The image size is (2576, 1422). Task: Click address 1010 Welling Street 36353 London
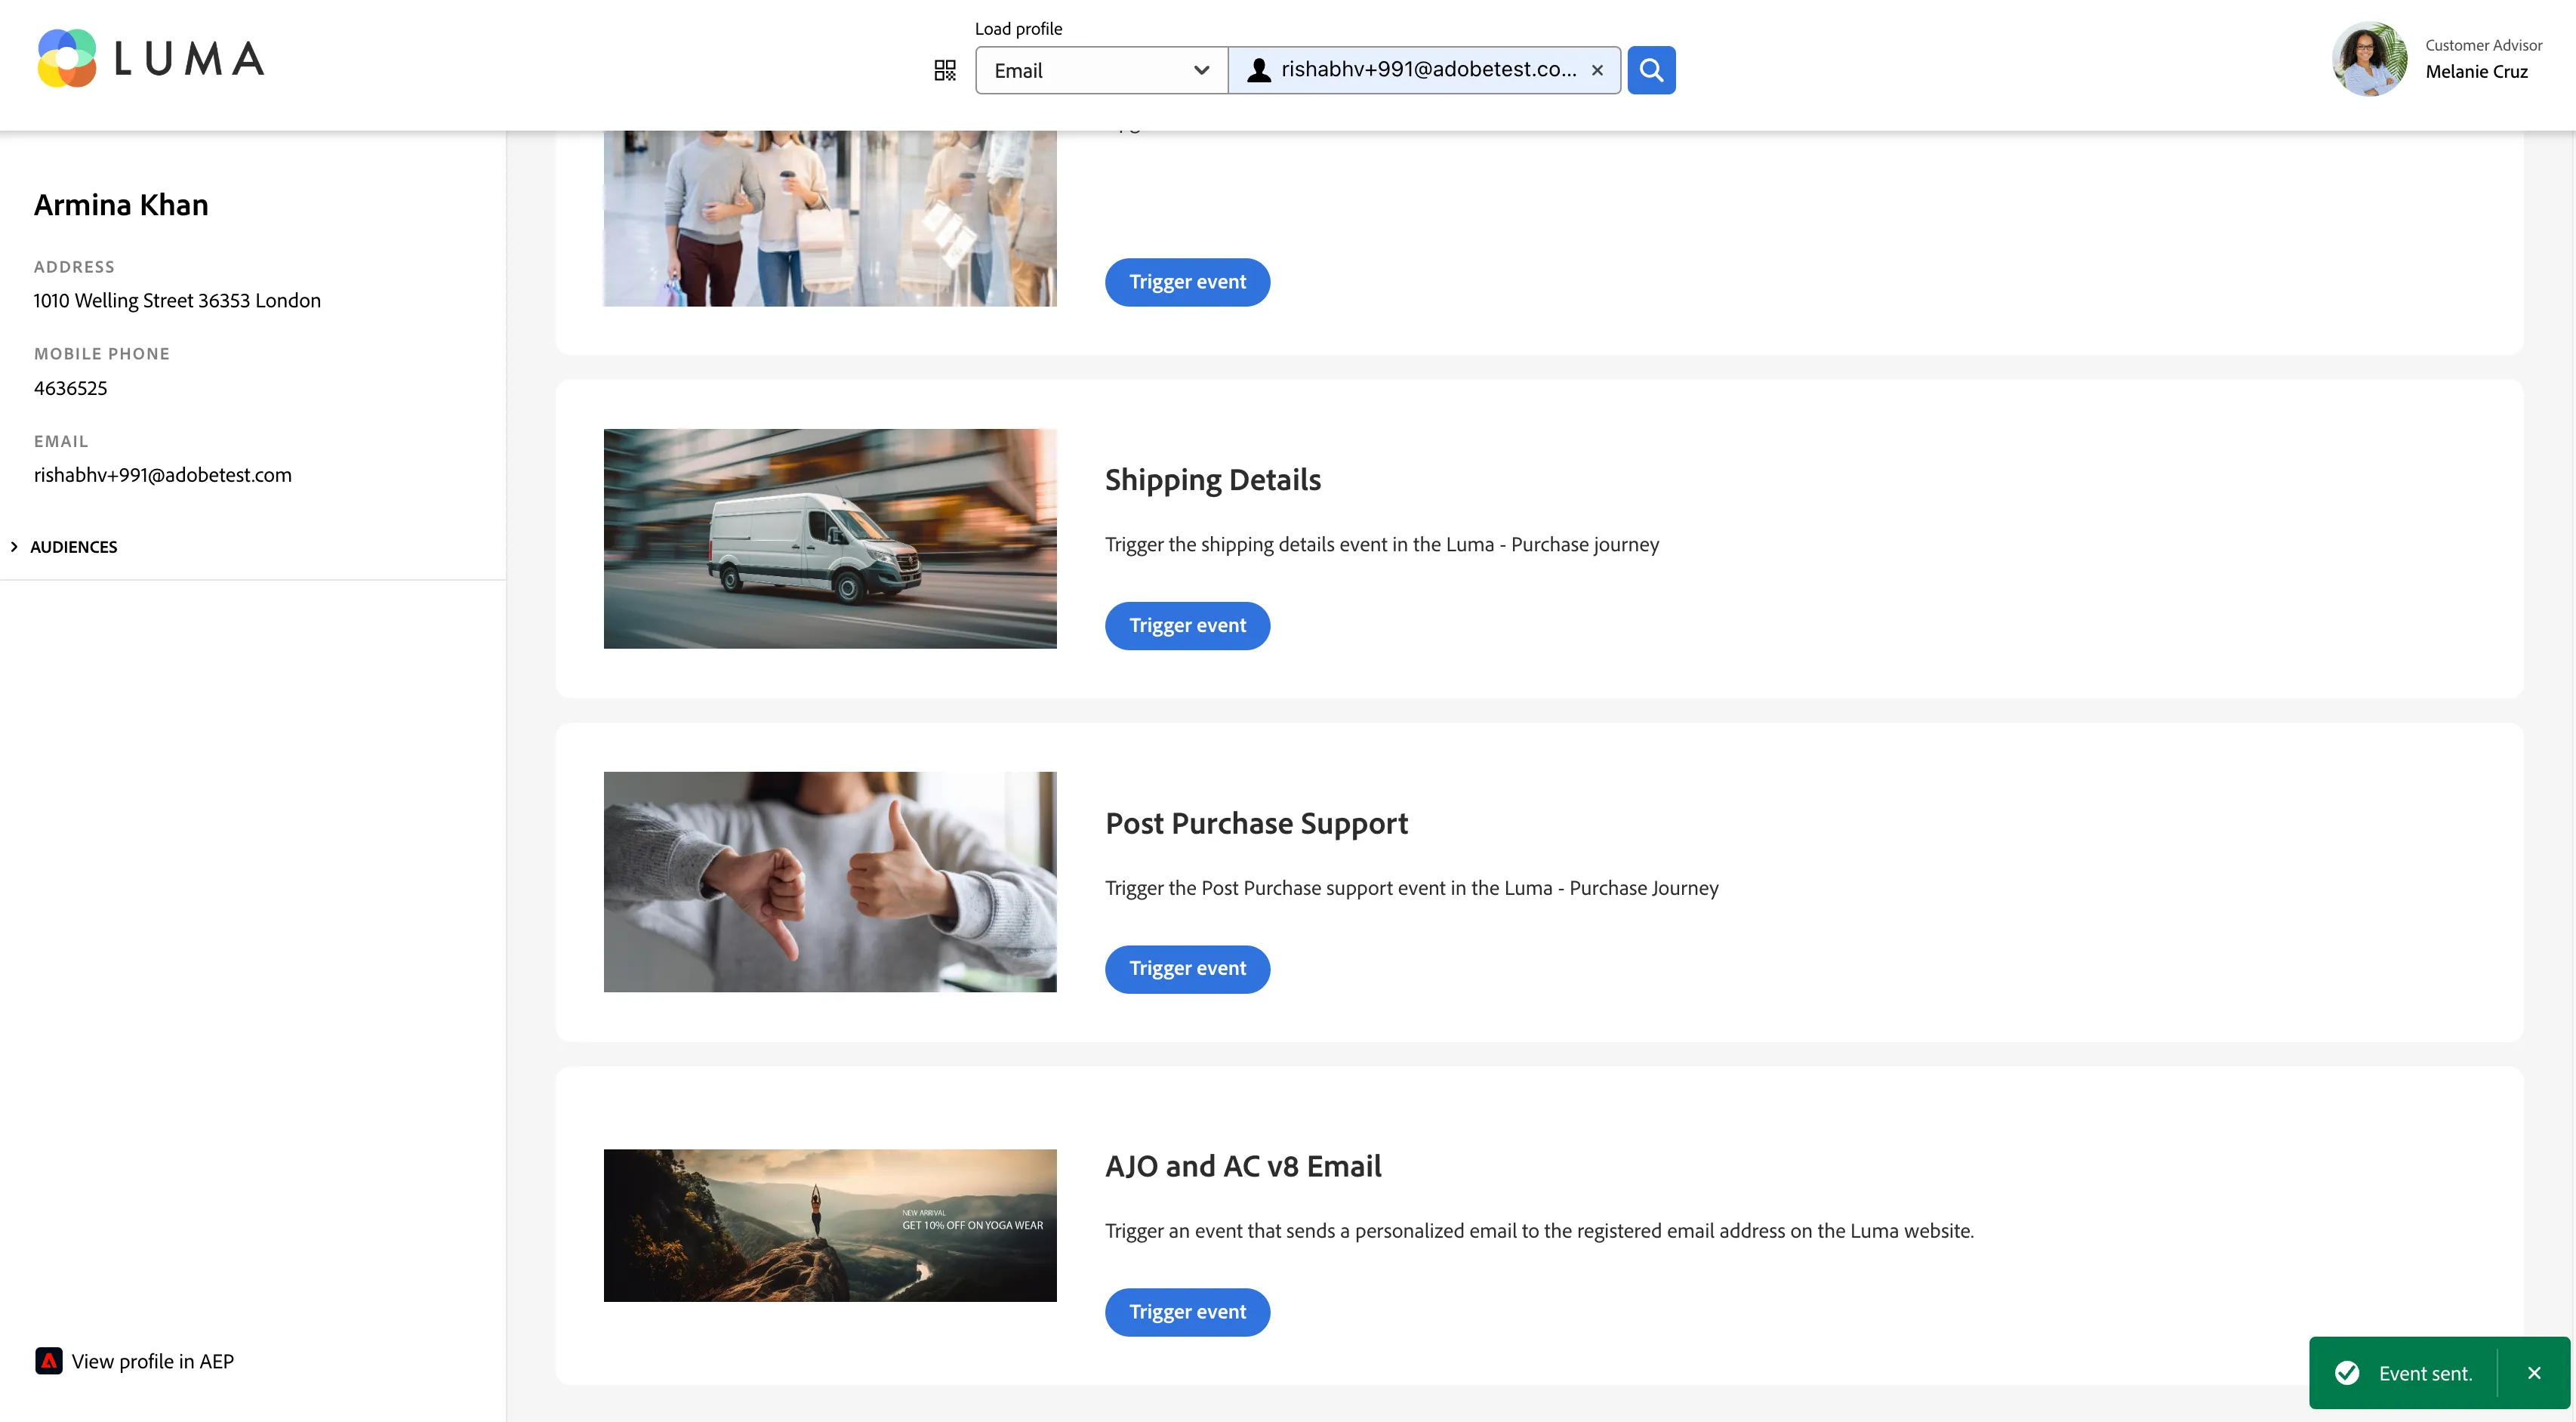[177, 301]
